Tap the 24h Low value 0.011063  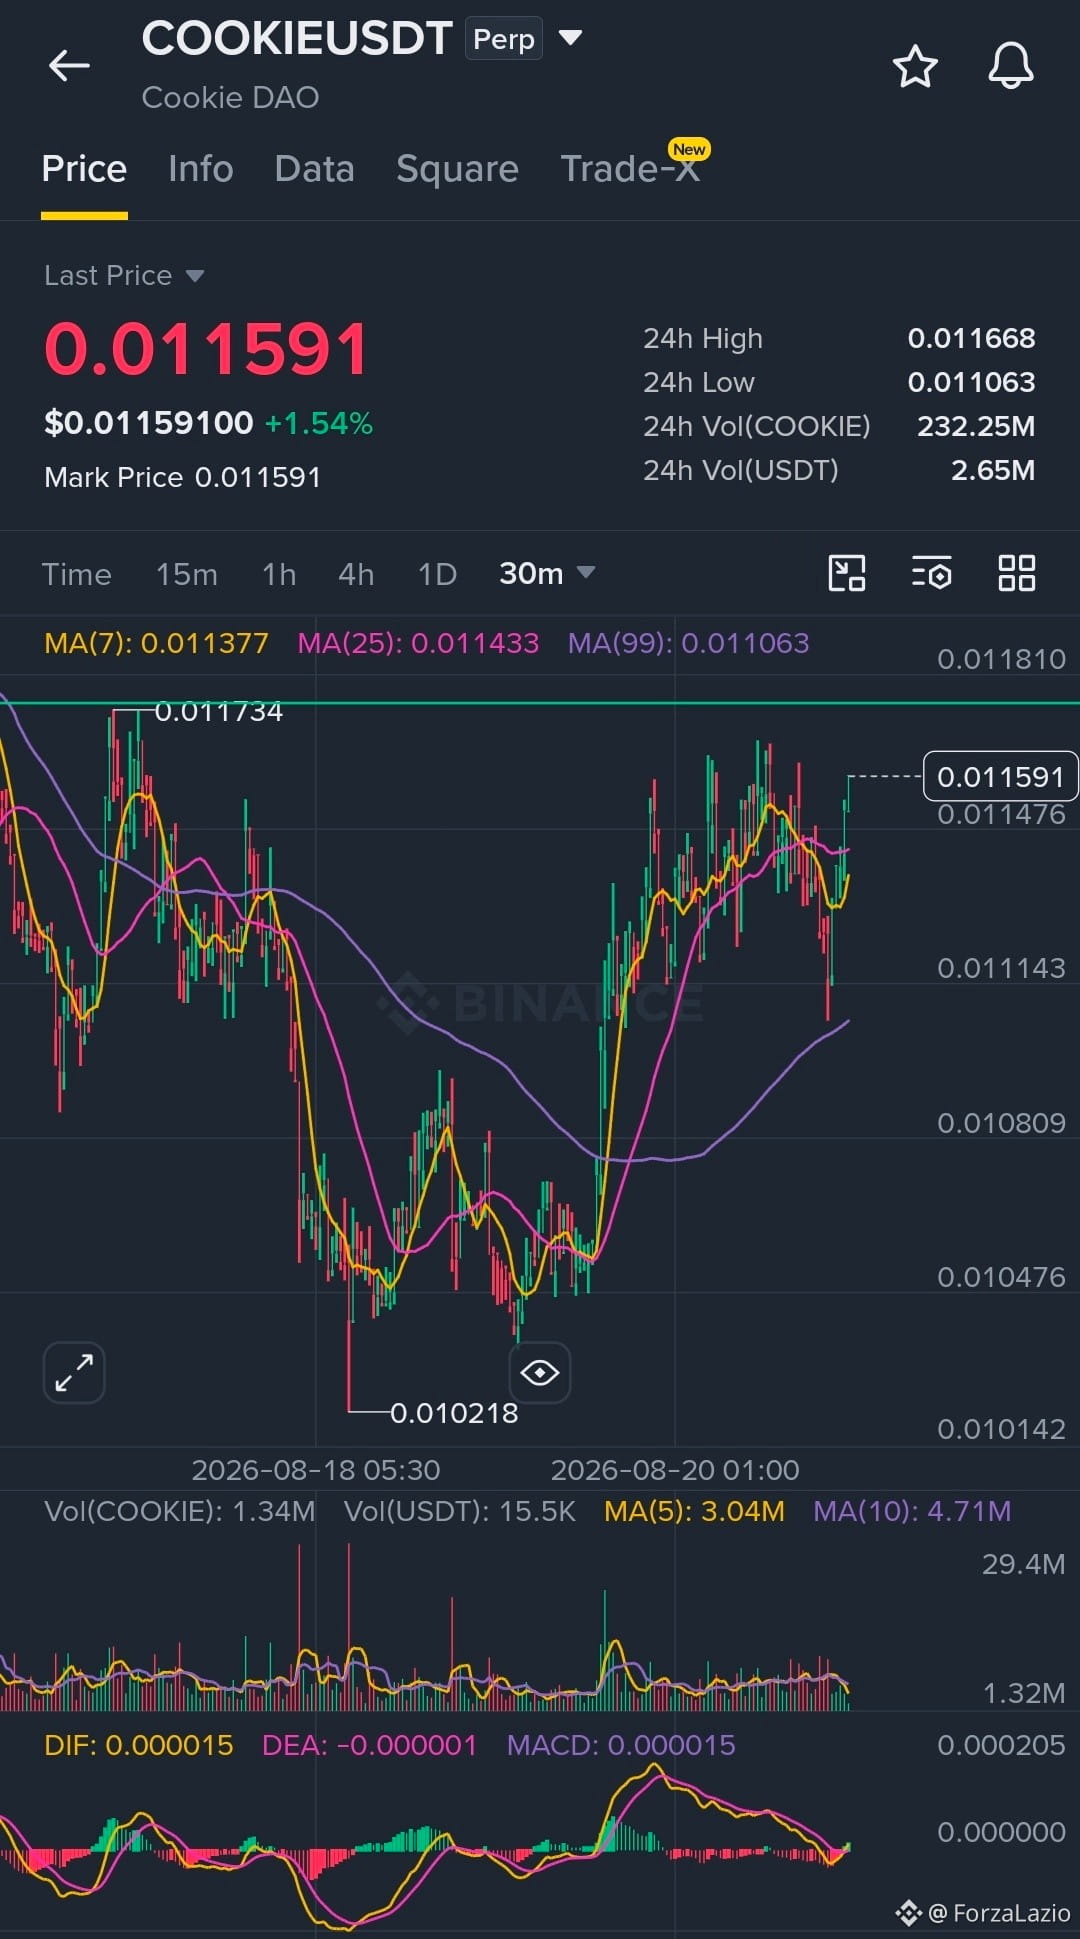click(x=971, y=382)
